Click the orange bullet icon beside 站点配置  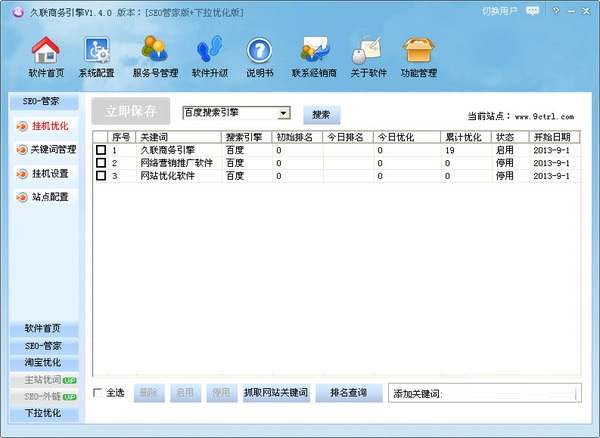[22, 197]
